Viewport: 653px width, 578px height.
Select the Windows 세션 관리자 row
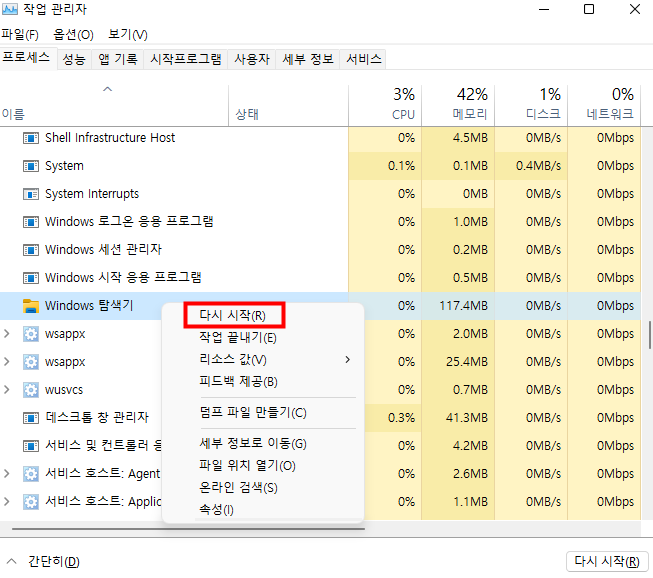(x=320, y=249)
